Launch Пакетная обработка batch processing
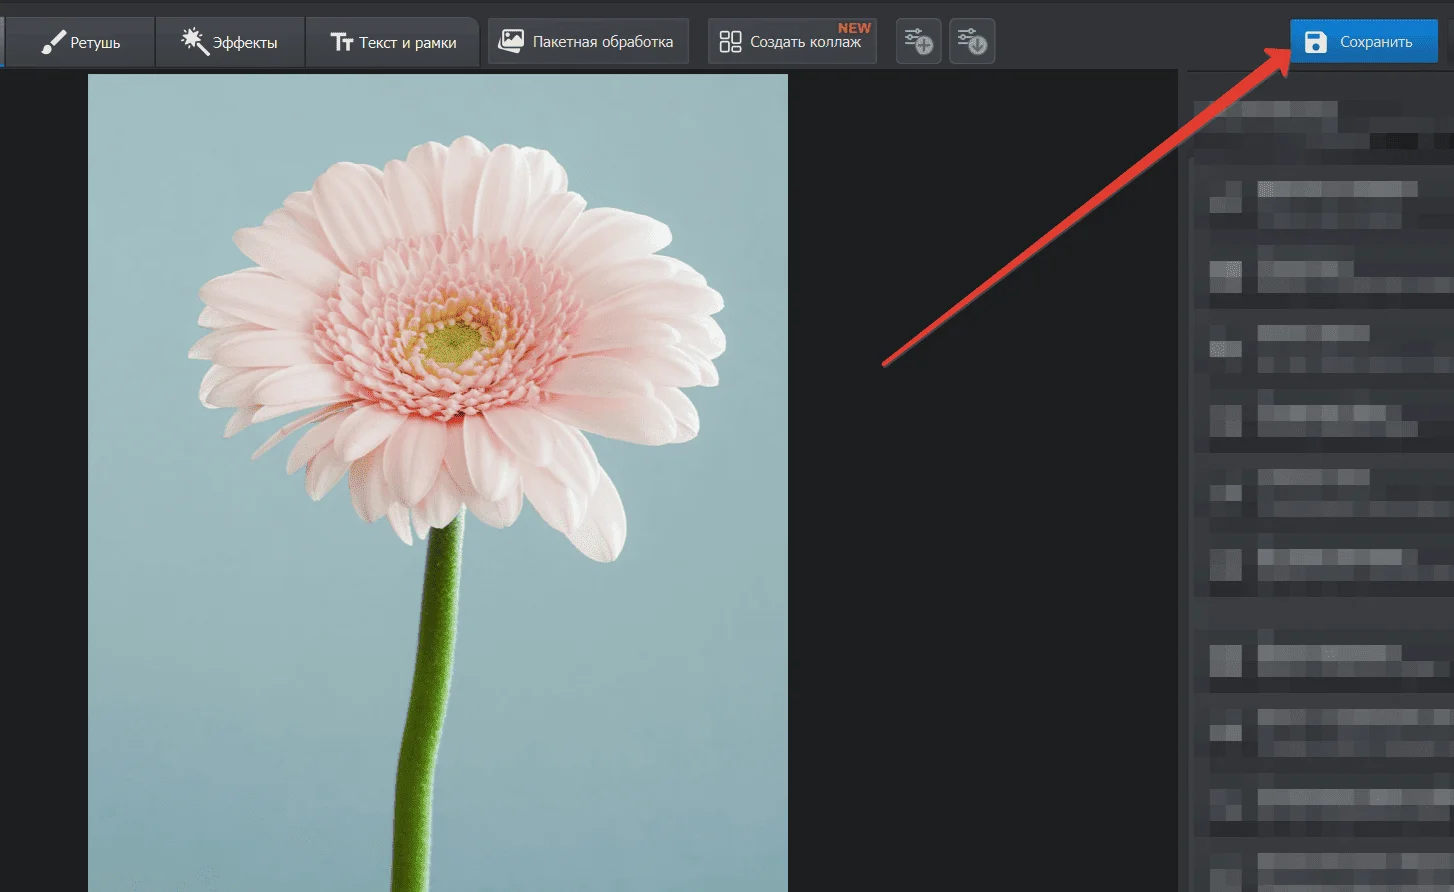This screenshot has height=892, width=1454. (602, 42)
